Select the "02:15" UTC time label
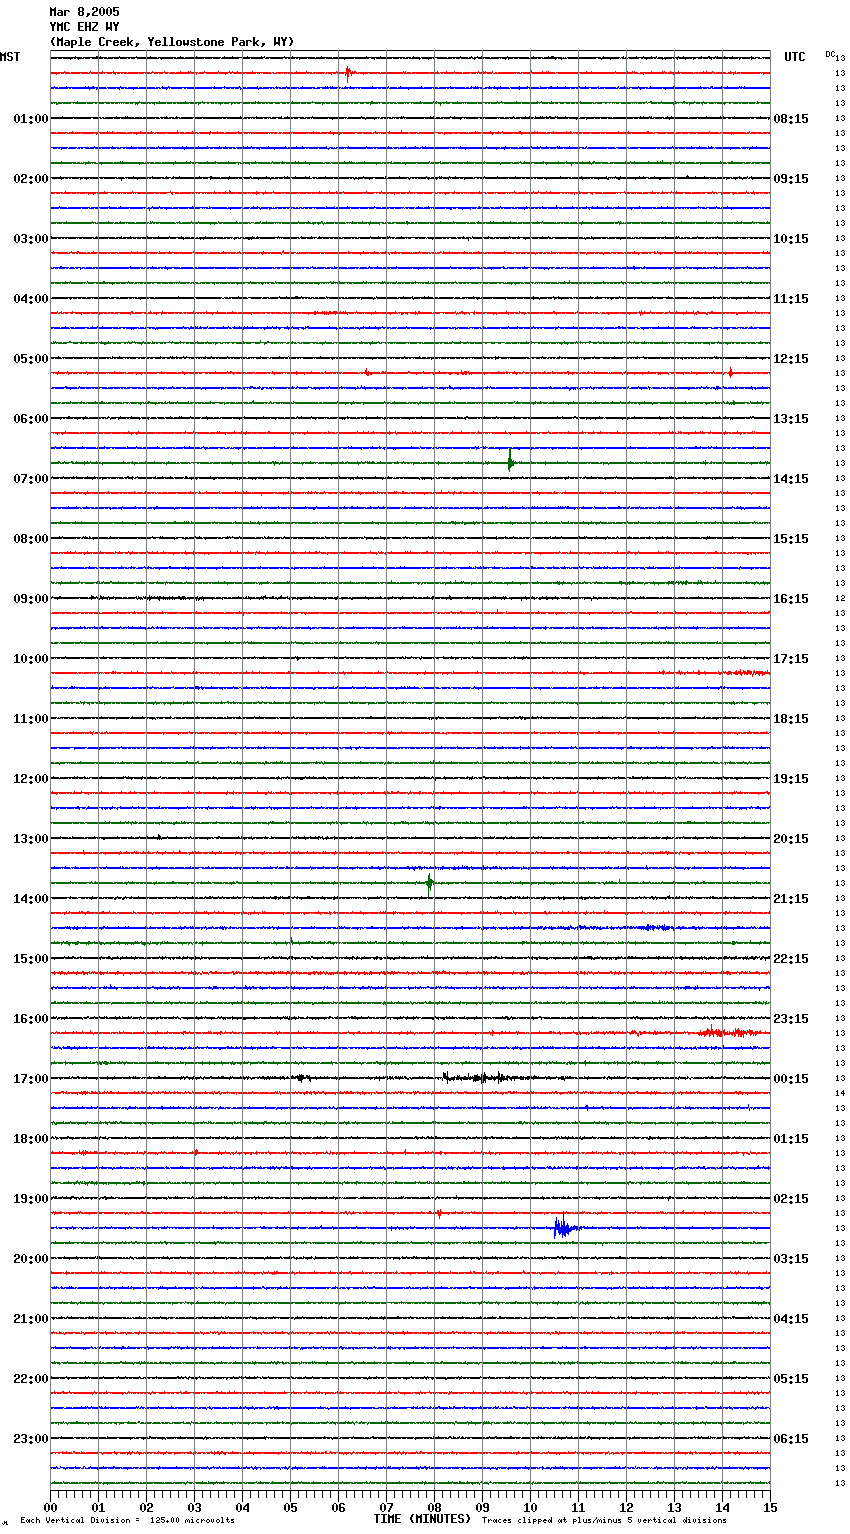Screen dimensions: 850x1534 tap(791, 1199)
